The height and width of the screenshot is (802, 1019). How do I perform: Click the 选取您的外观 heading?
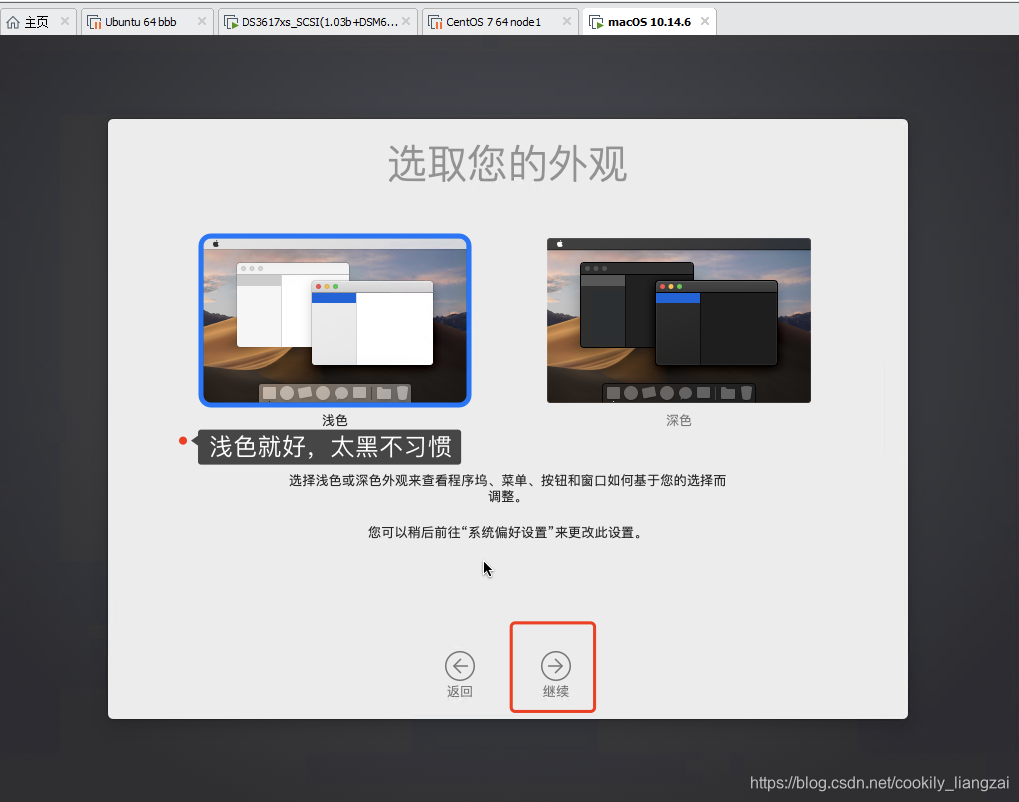[508, 164]
